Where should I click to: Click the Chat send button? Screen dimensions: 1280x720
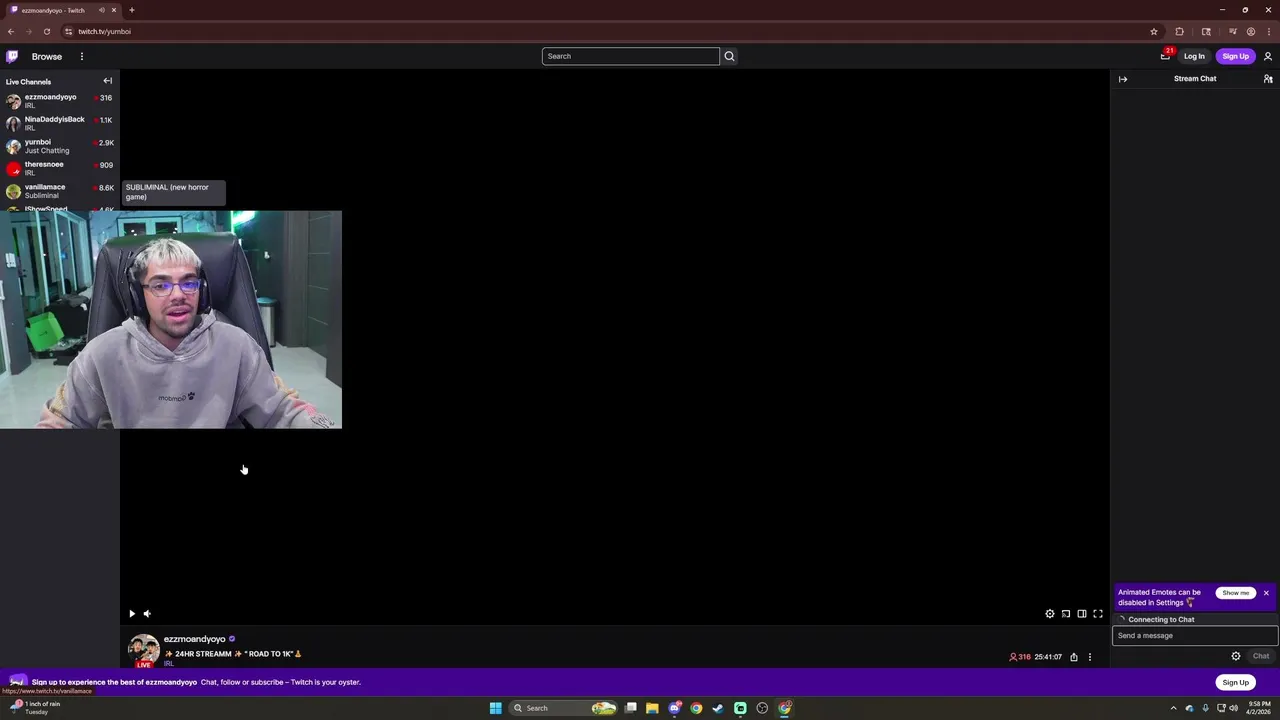pyautogui.click(x=1261, y=656)
